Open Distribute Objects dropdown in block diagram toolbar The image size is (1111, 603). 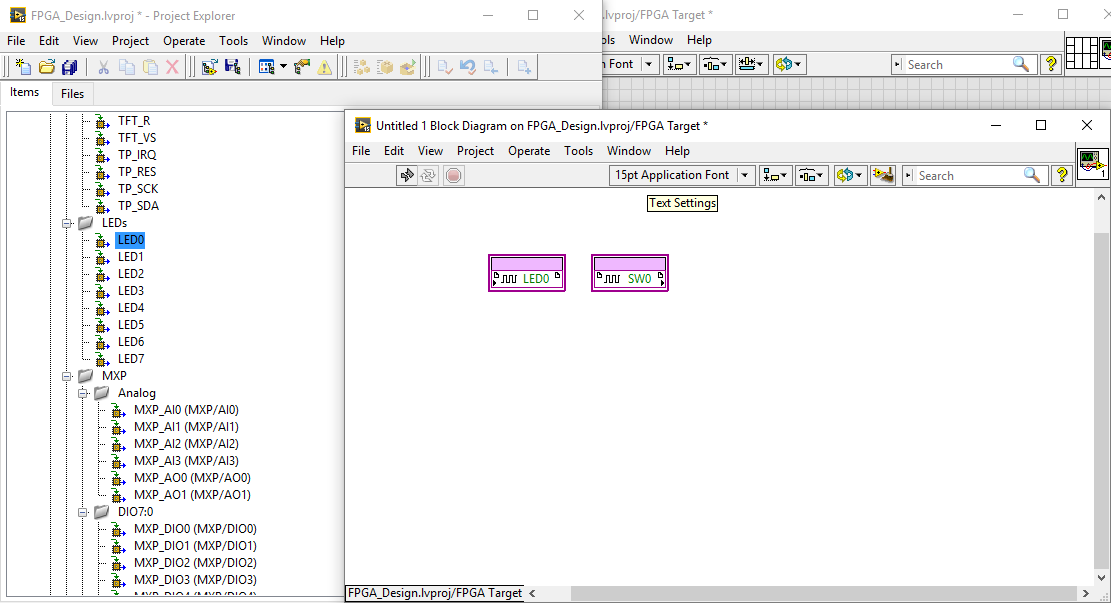tap(811, 175)
